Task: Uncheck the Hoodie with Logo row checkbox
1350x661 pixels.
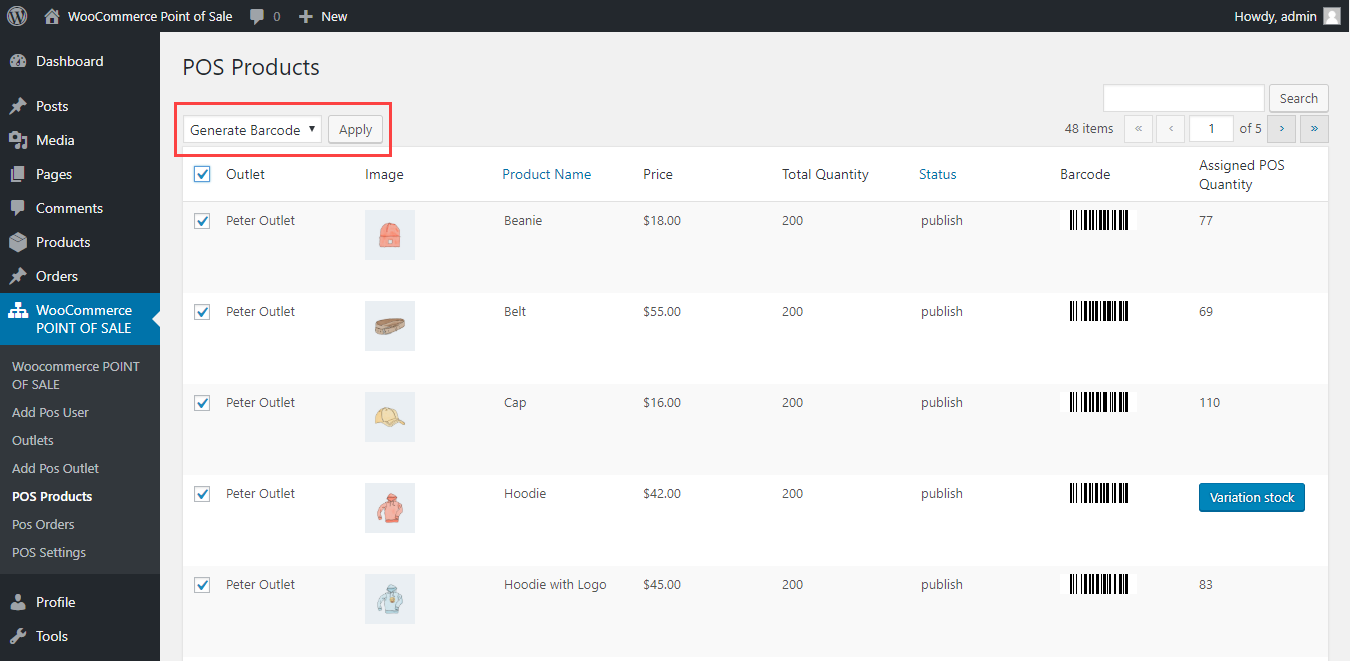Action: point(202,585)
